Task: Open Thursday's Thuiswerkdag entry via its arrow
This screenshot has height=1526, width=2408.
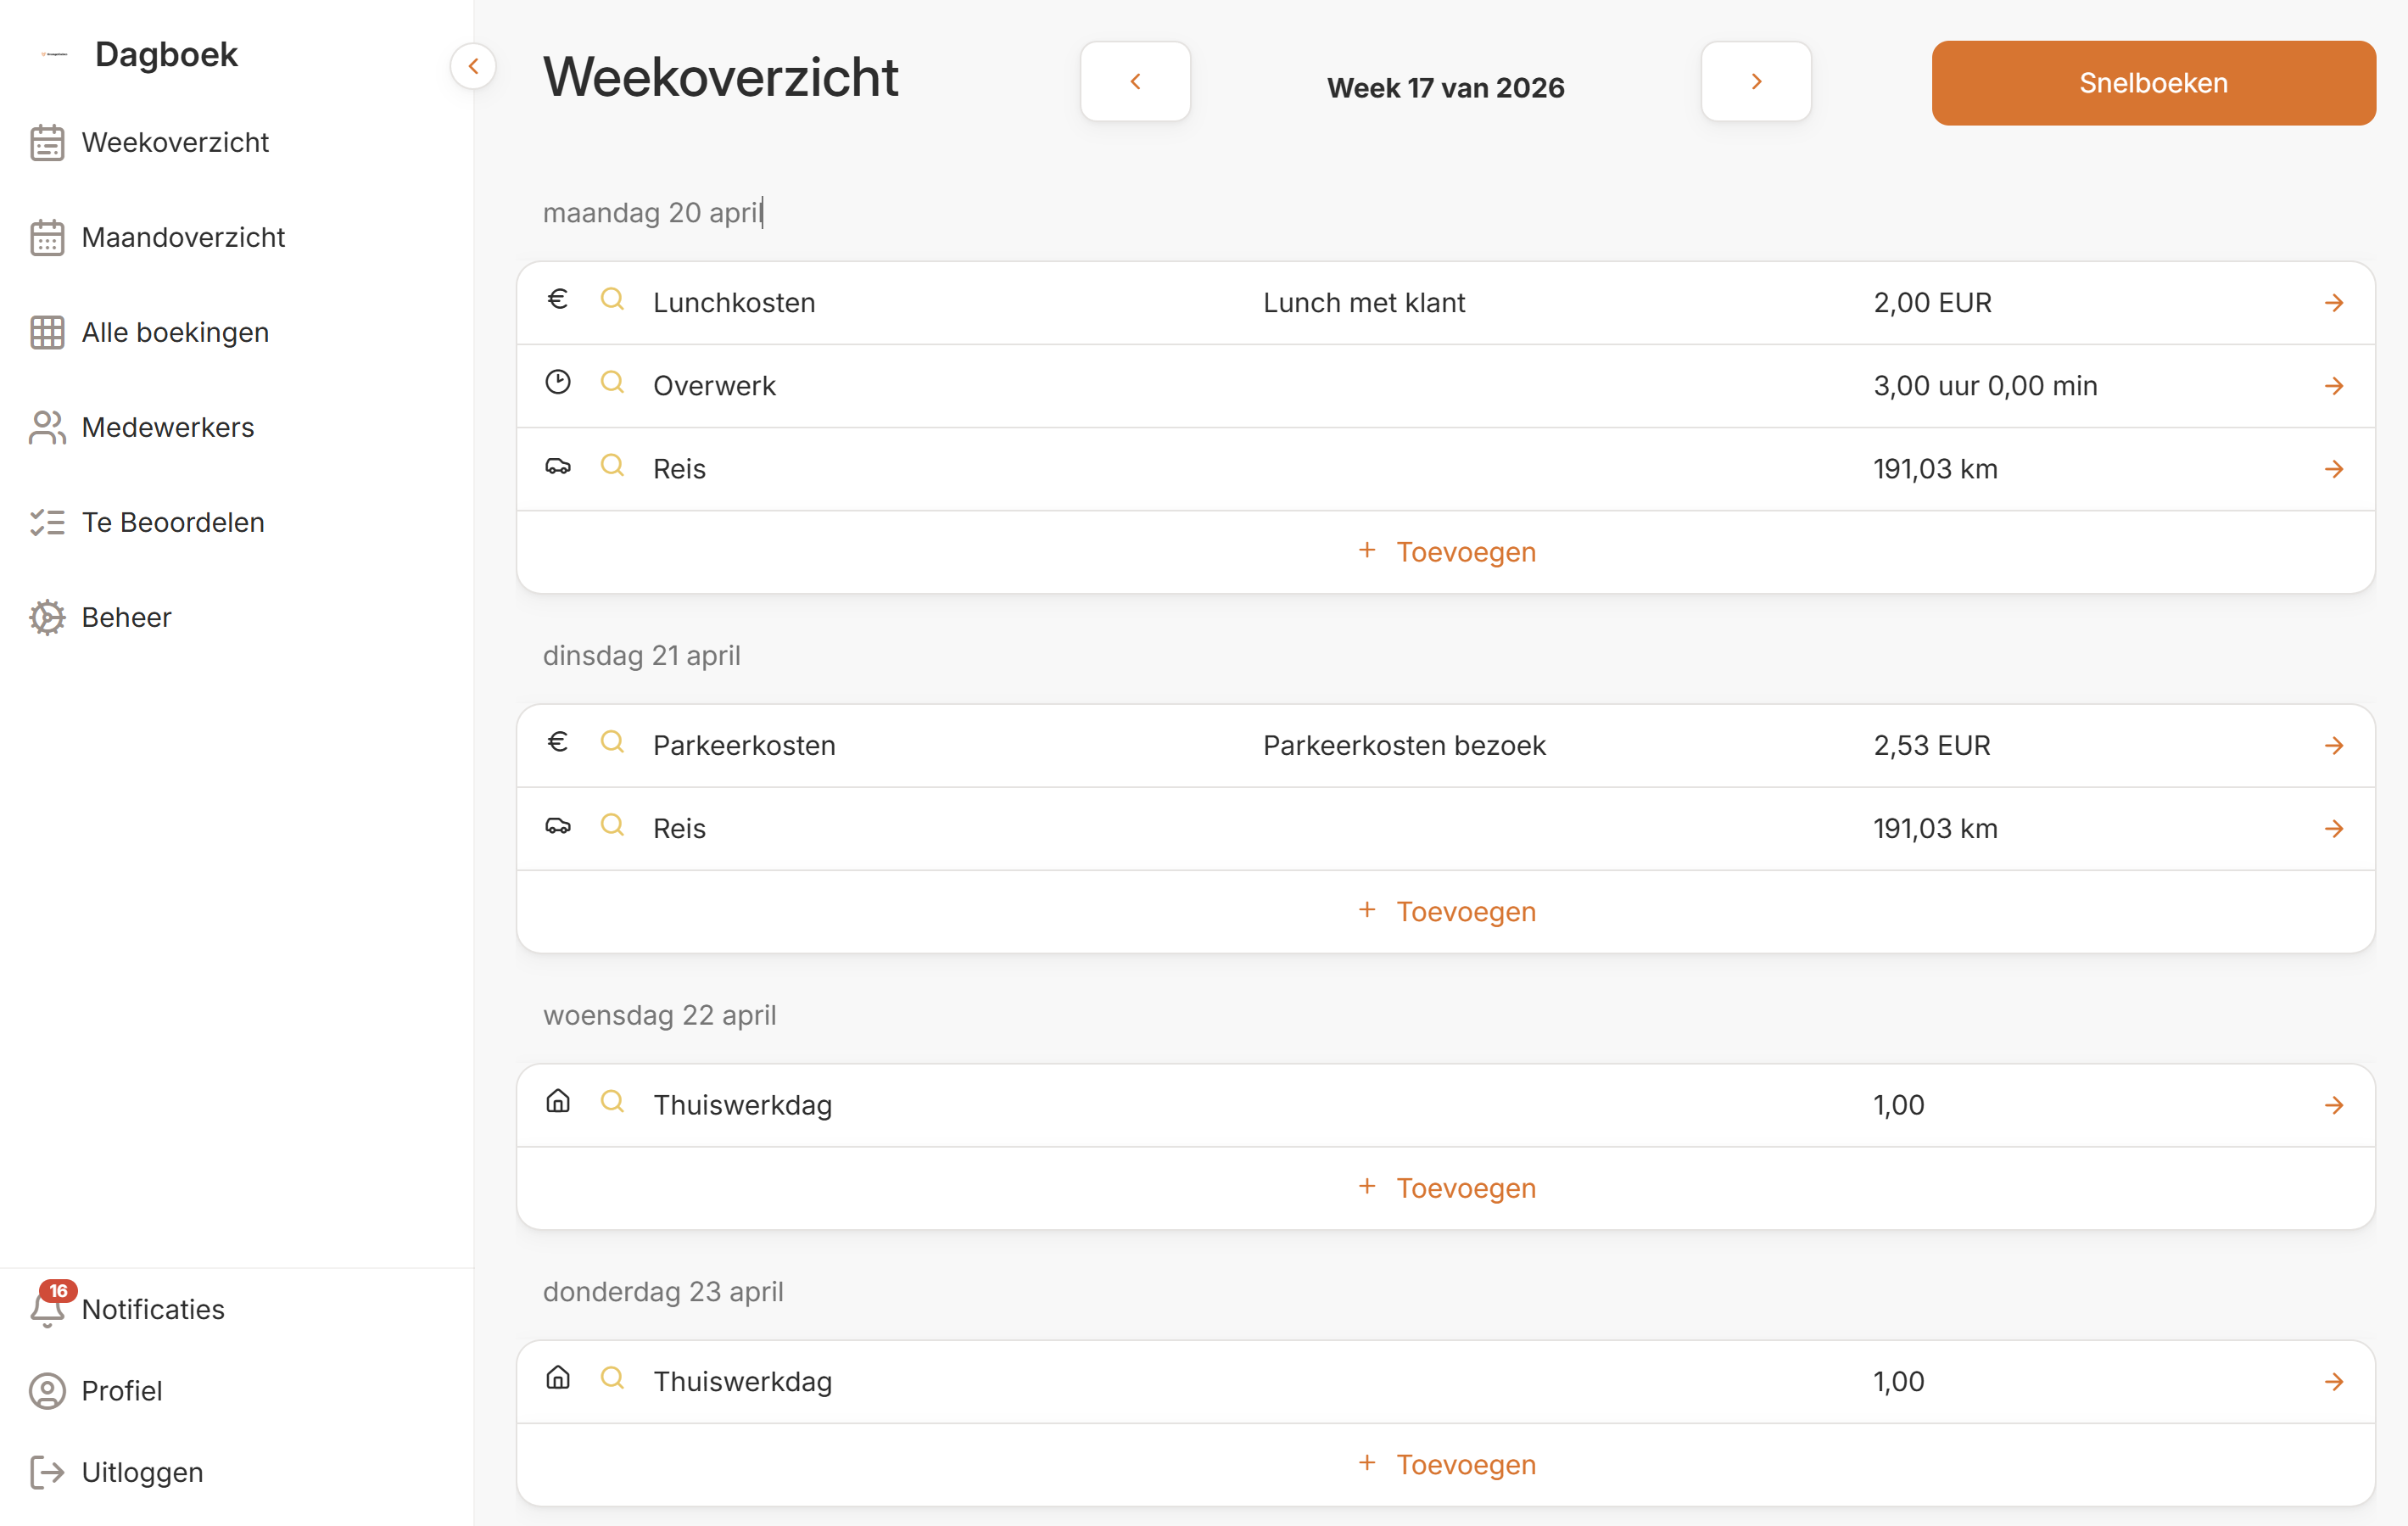Action: click(x=2334, y=1382)
